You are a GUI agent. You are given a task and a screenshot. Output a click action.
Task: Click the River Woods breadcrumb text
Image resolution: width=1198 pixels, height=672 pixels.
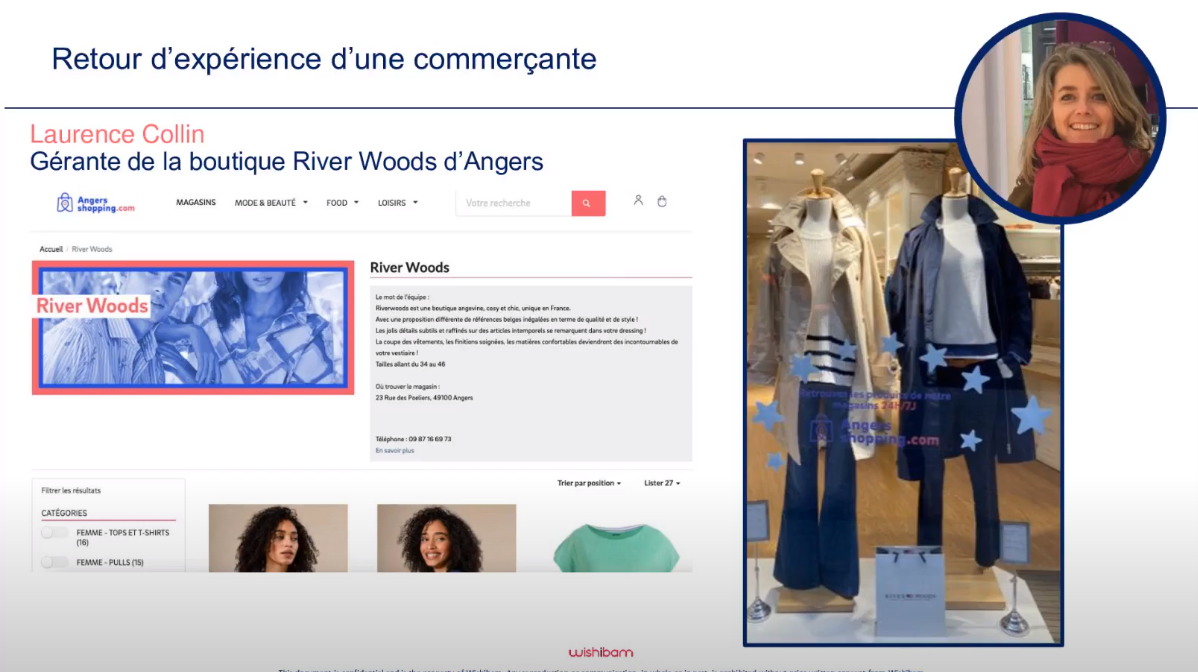coord(92,249)
